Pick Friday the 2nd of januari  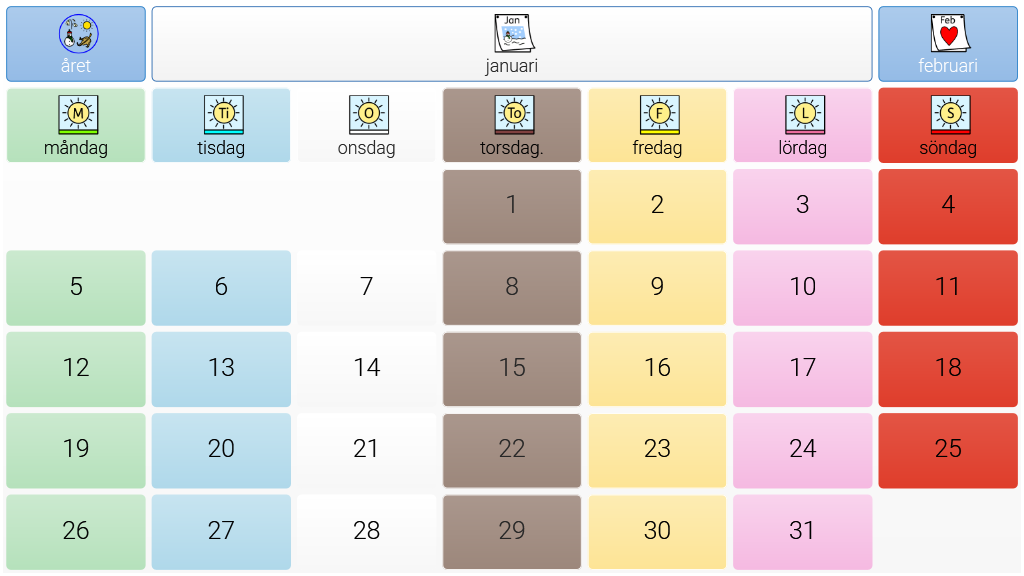[x=657, y=206]
